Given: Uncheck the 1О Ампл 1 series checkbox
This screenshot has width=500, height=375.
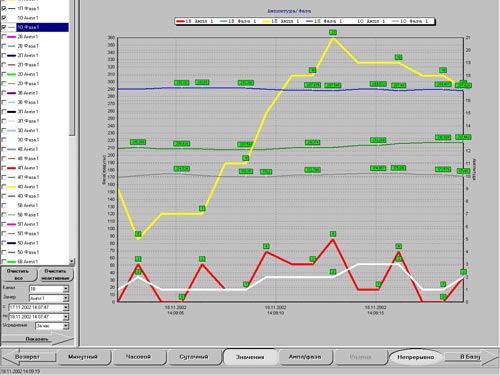Looking at the screenshot, I should point(4,18).
